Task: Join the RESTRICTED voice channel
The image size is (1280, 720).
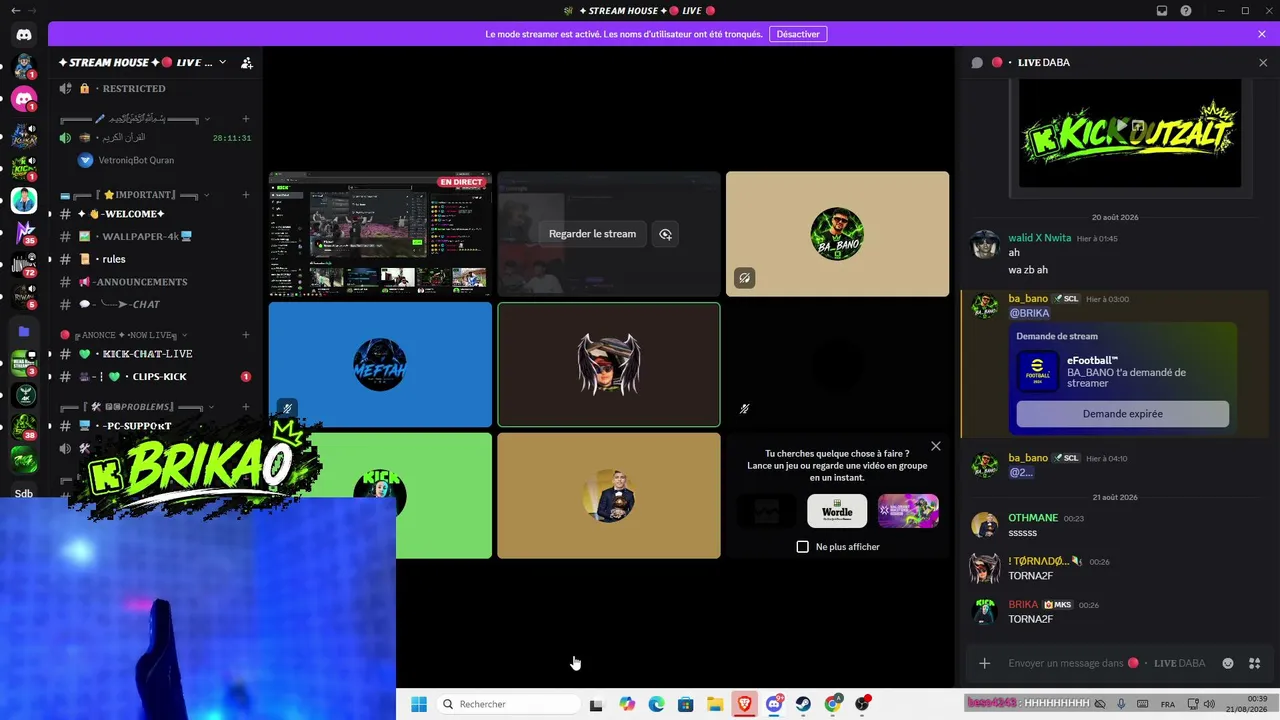Action: (x=156, y=88)
